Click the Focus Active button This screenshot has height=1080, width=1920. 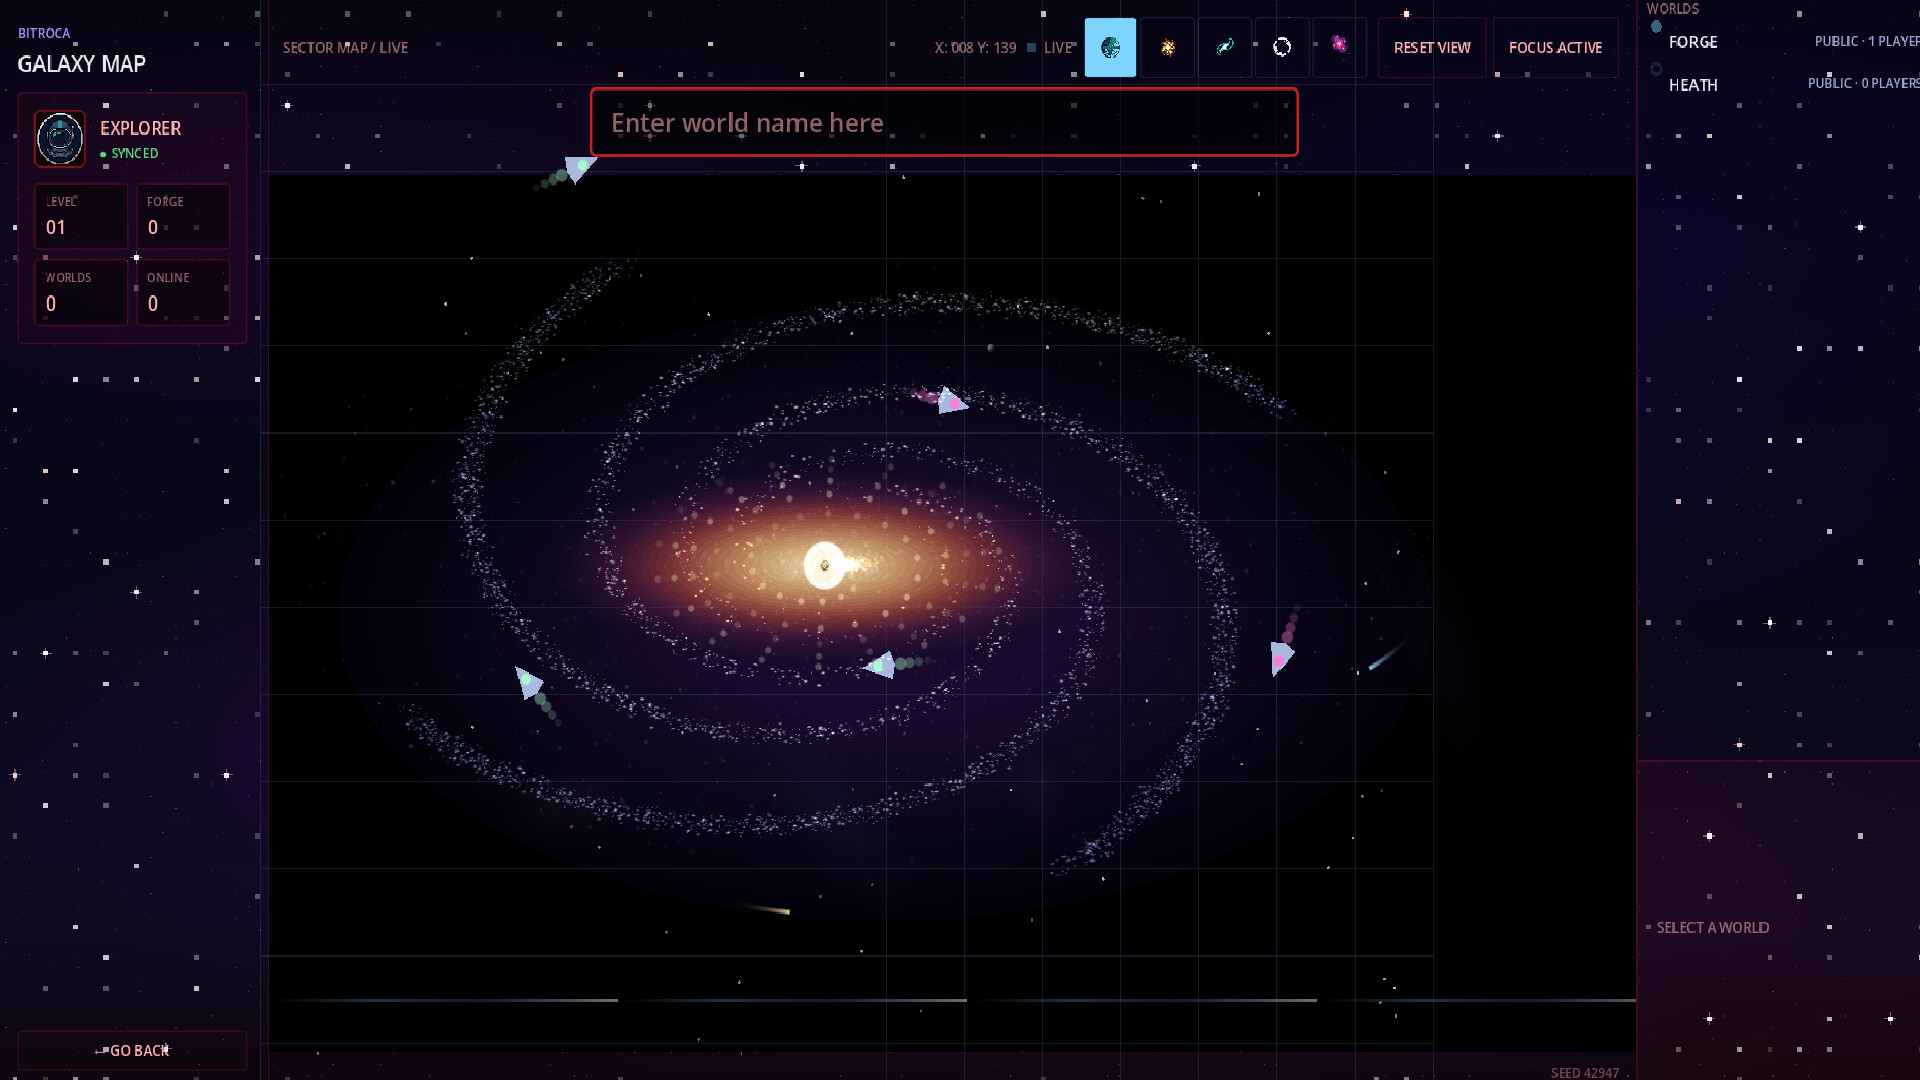pos(1555,47)
